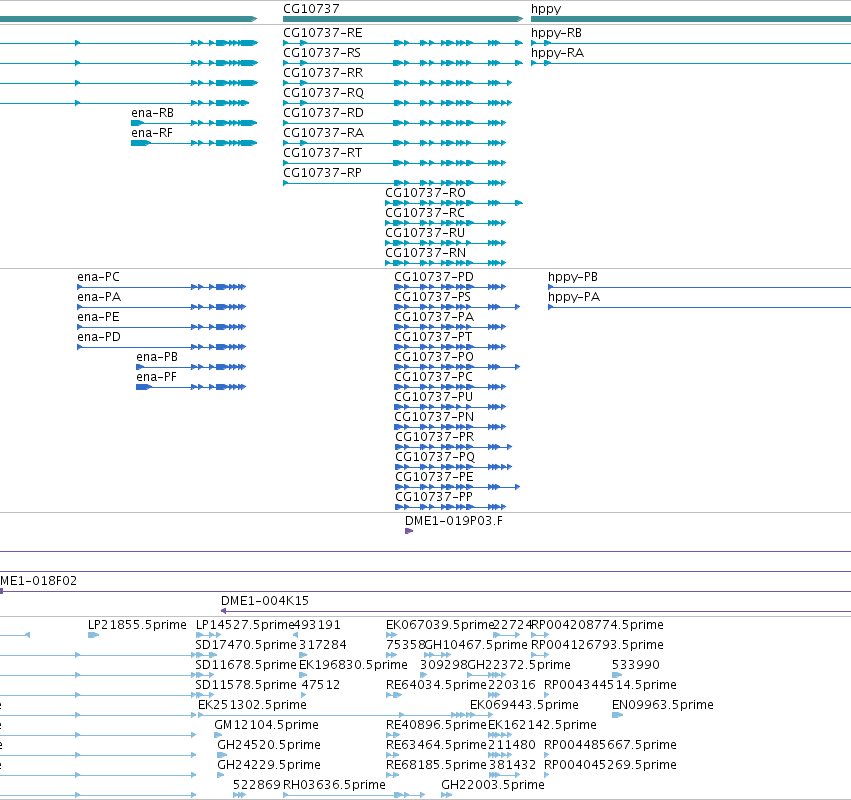Click protein label ena-PE
Viewport: 851px width, 800px height.
click(x=98, y=317)
